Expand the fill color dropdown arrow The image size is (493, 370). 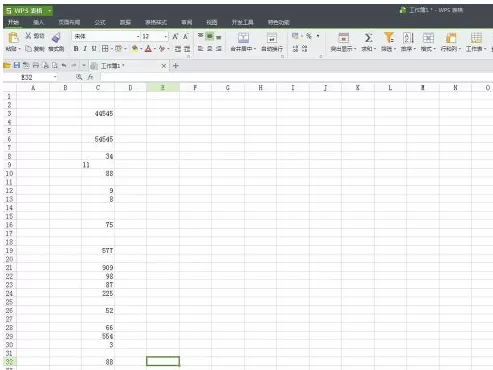tap(141, 49)
